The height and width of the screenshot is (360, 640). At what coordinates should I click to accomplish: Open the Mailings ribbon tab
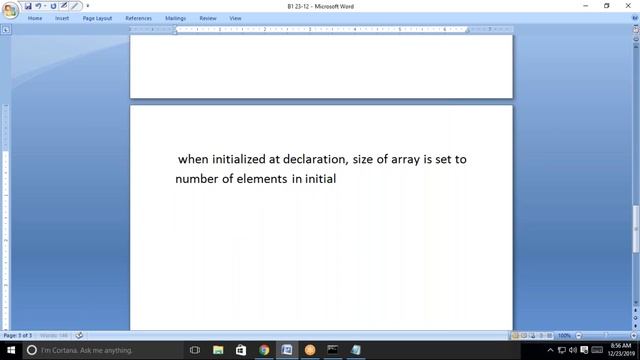pyautogui.click(x=176, y=18)
